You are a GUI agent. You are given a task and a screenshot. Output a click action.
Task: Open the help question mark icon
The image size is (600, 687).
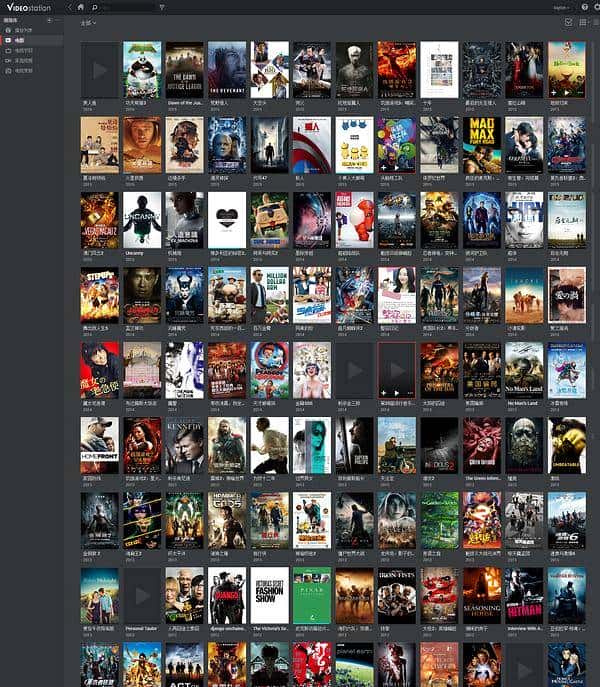(585, 7)
